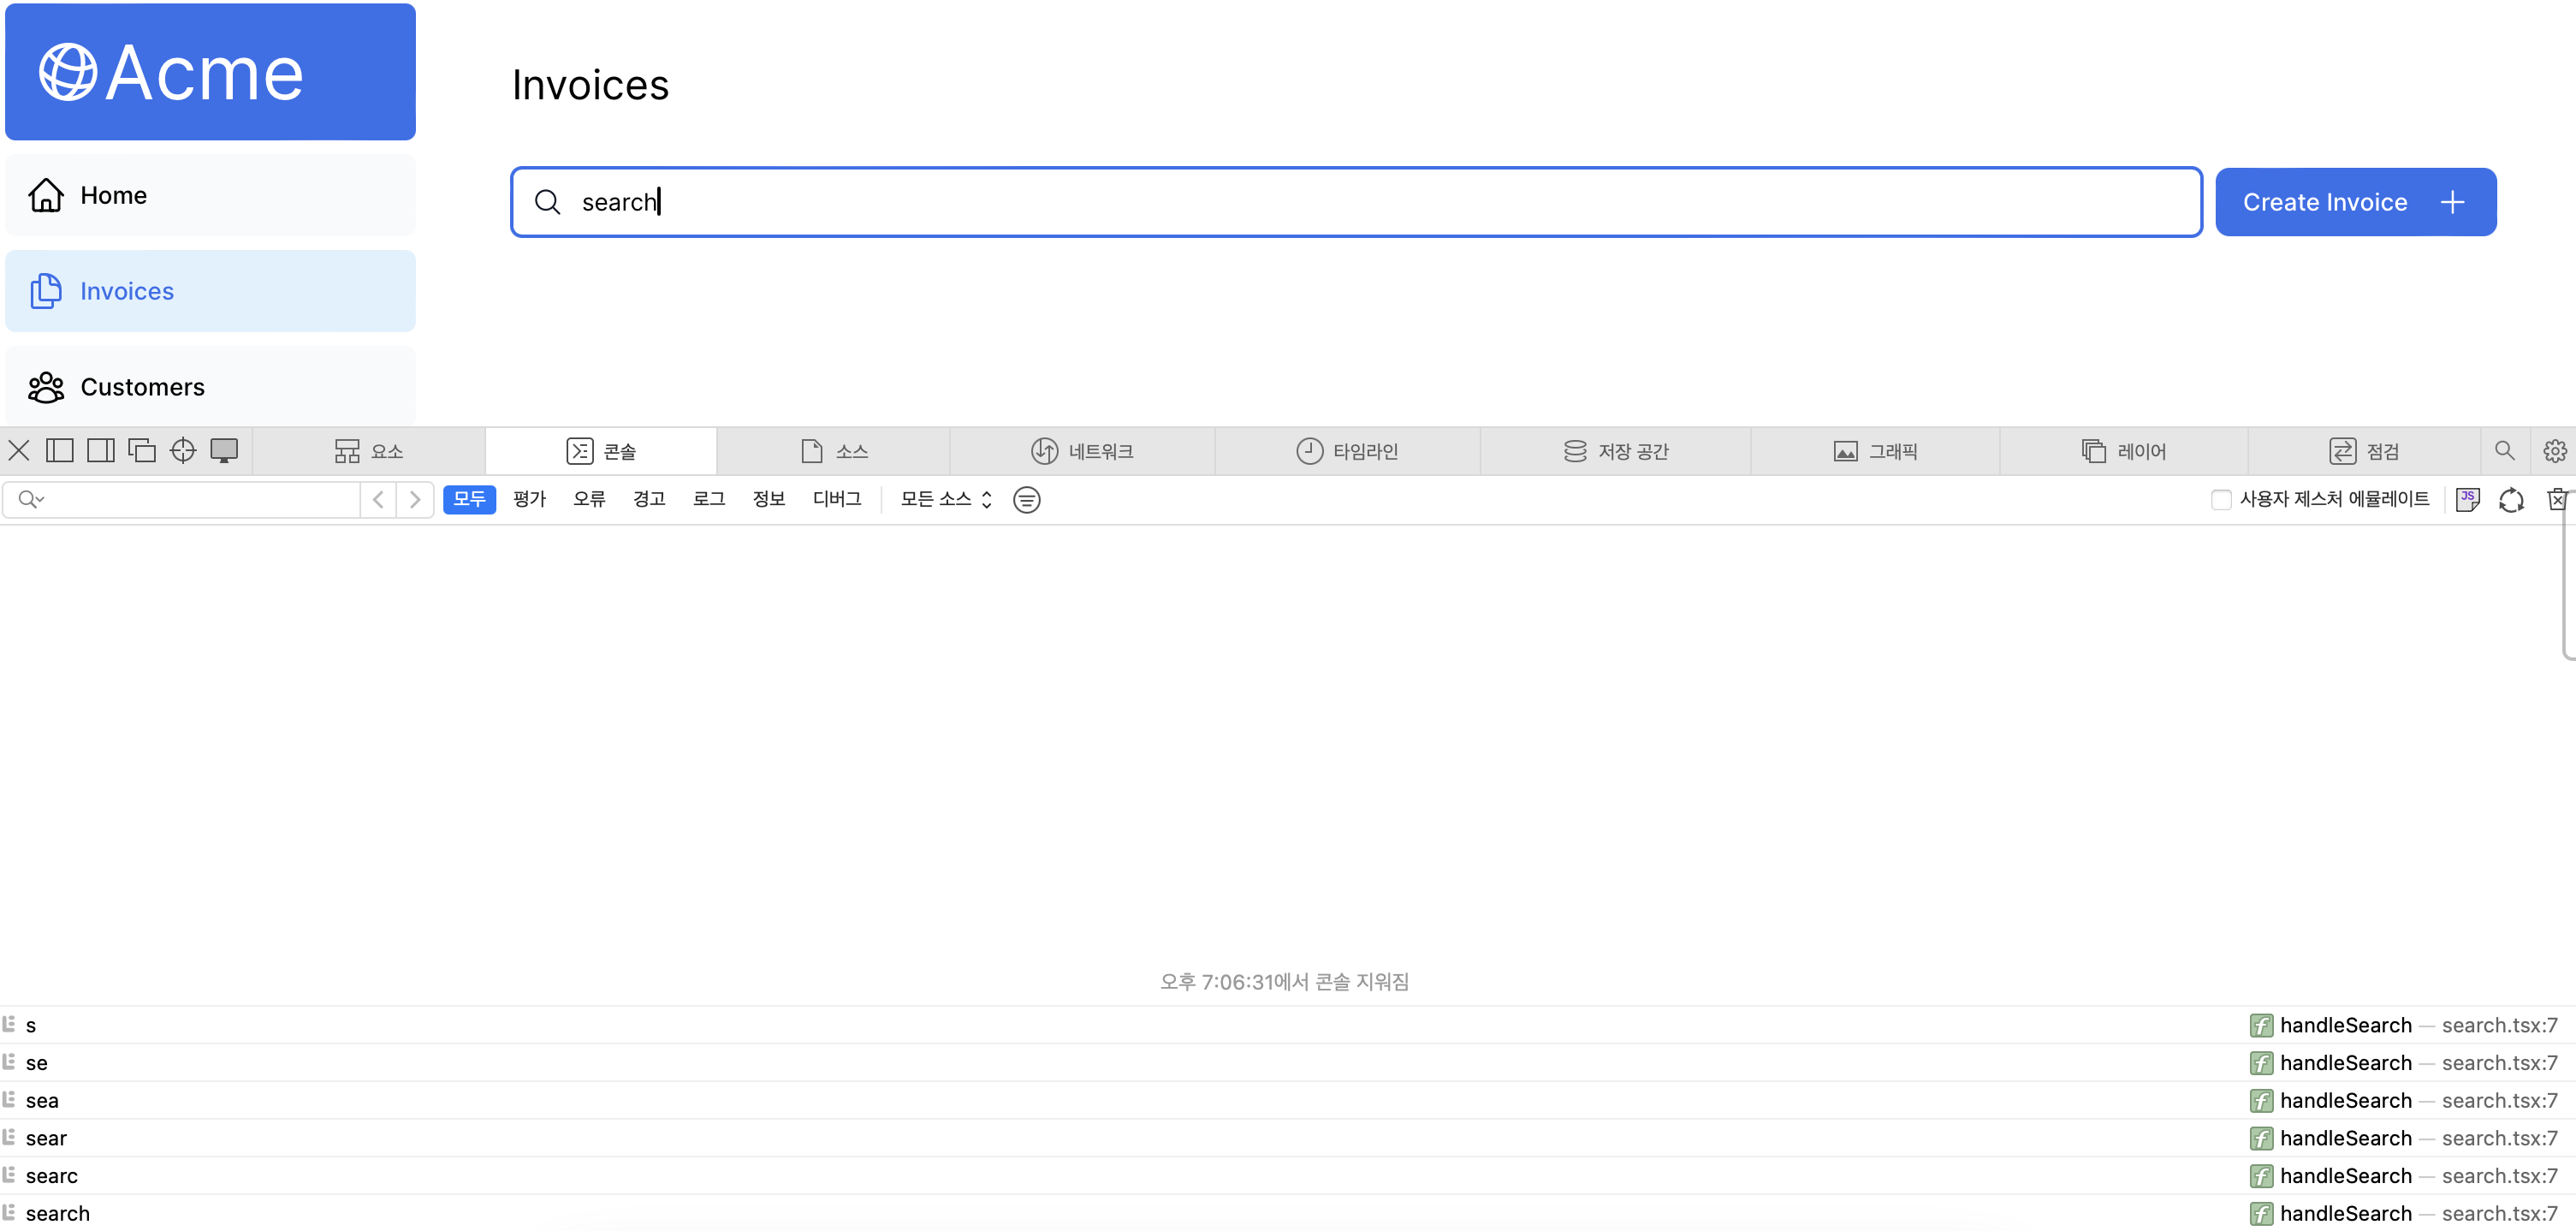Open the 모든 소스 dropdown
This screenshot has width=2576, height=1231.
[945, 499]
